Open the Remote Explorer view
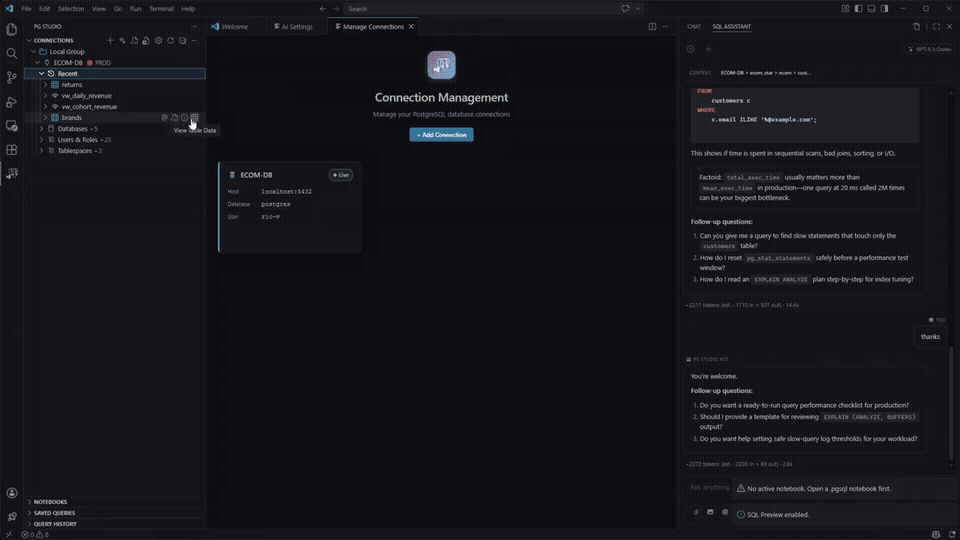Image resolution: width=960 pixels, height=540 pixels. [x=12, y=126]
